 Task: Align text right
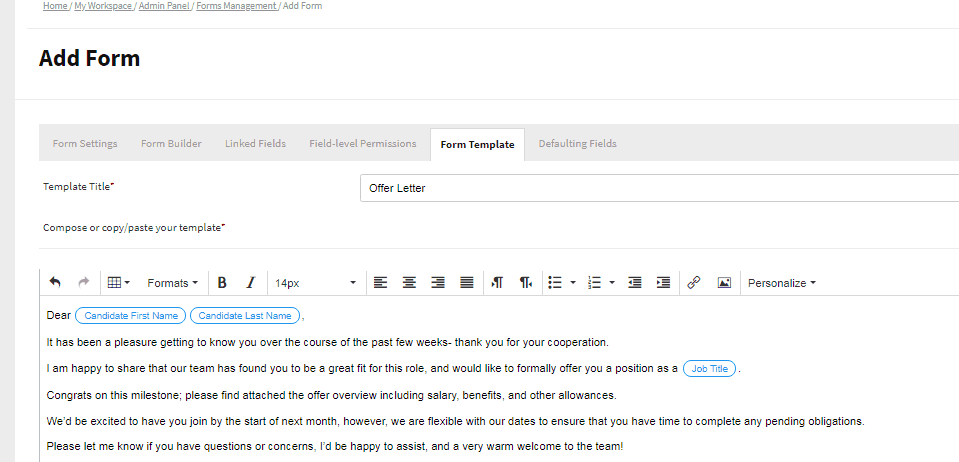[438, 283]
